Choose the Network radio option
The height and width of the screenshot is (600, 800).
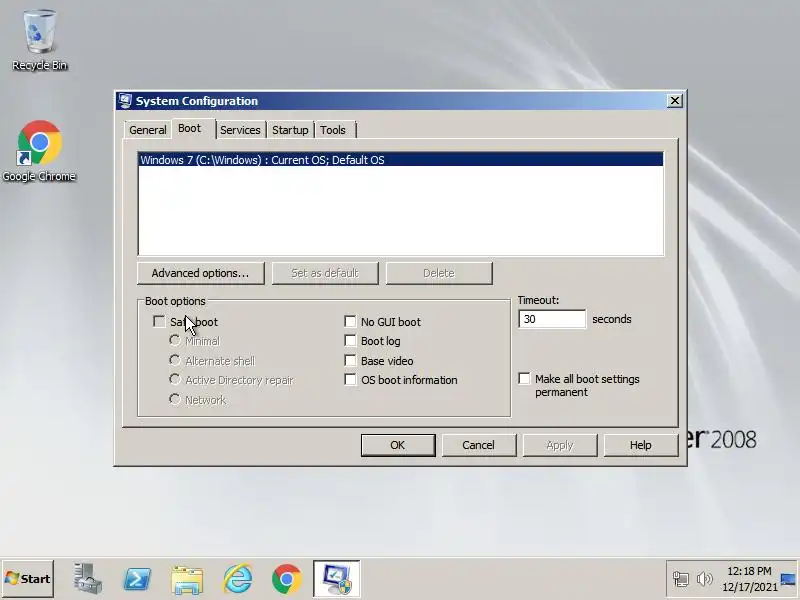click(x=175, y=399)
